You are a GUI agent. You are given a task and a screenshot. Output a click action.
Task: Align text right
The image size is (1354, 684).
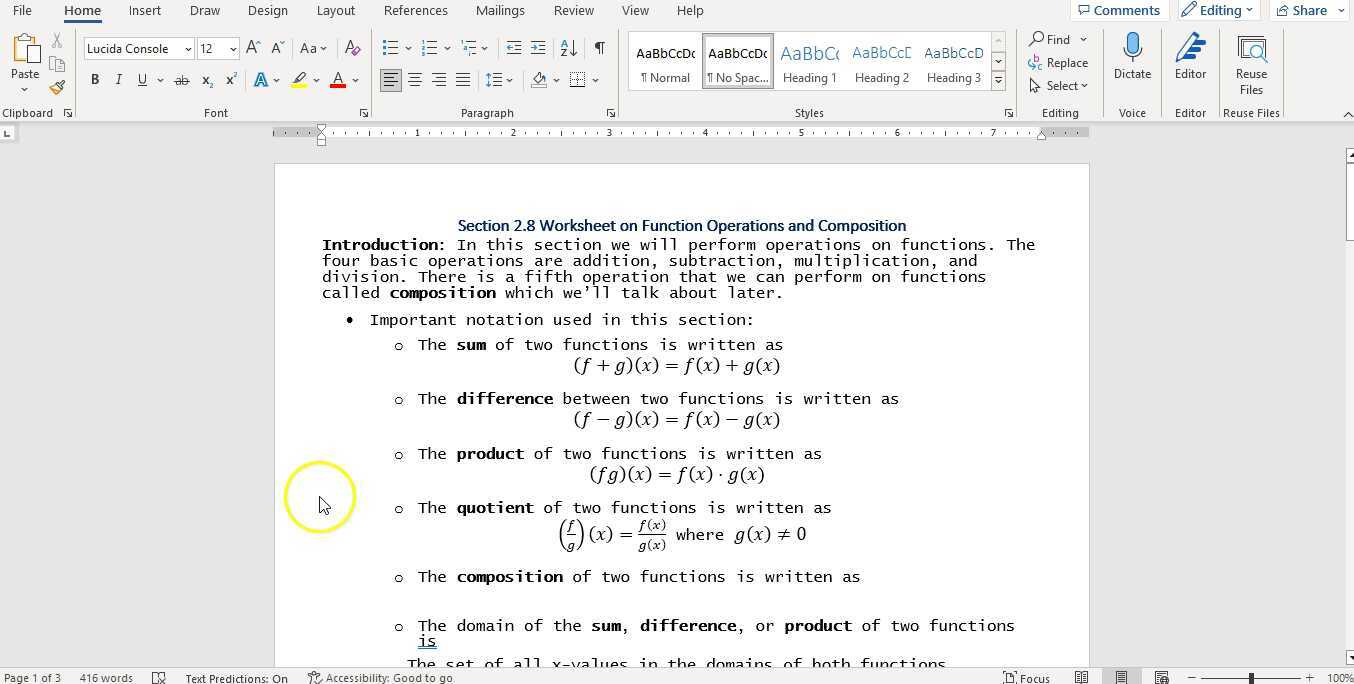click(439, 80)
